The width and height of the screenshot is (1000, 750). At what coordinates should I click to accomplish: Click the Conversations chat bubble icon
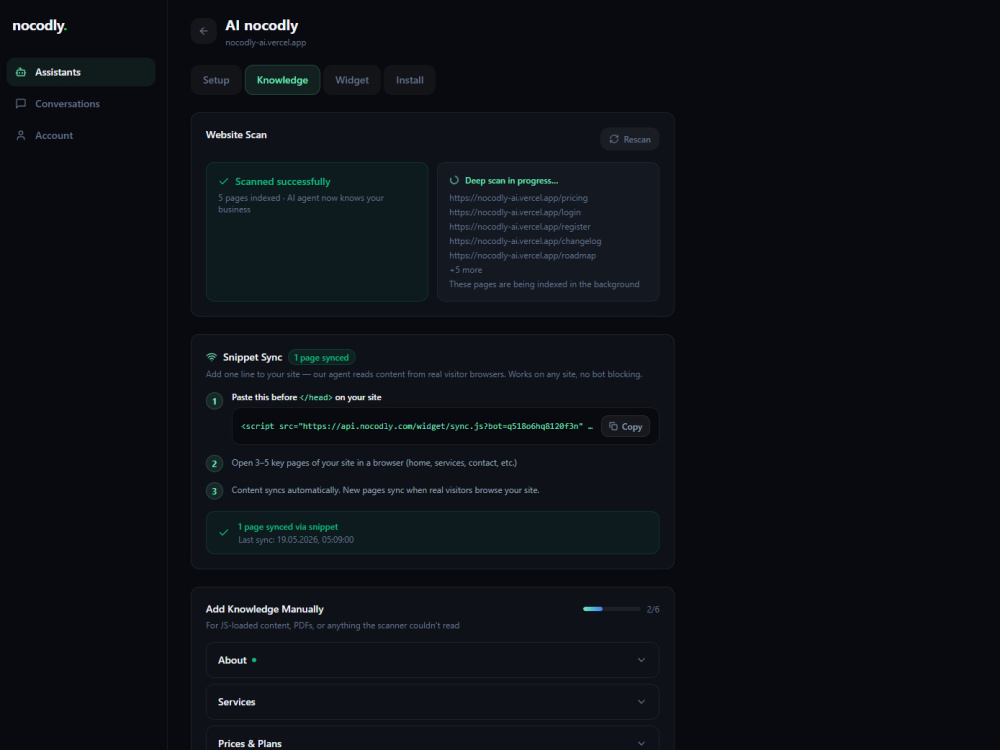(21, 103)
